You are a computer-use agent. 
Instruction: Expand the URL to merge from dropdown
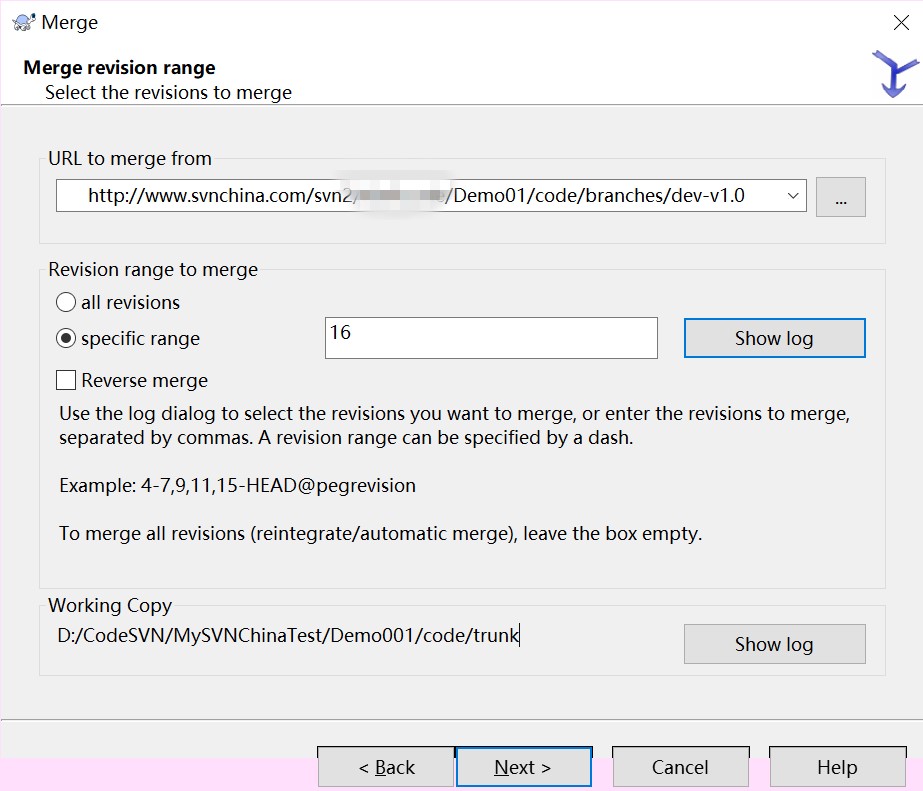pos(793,196)
